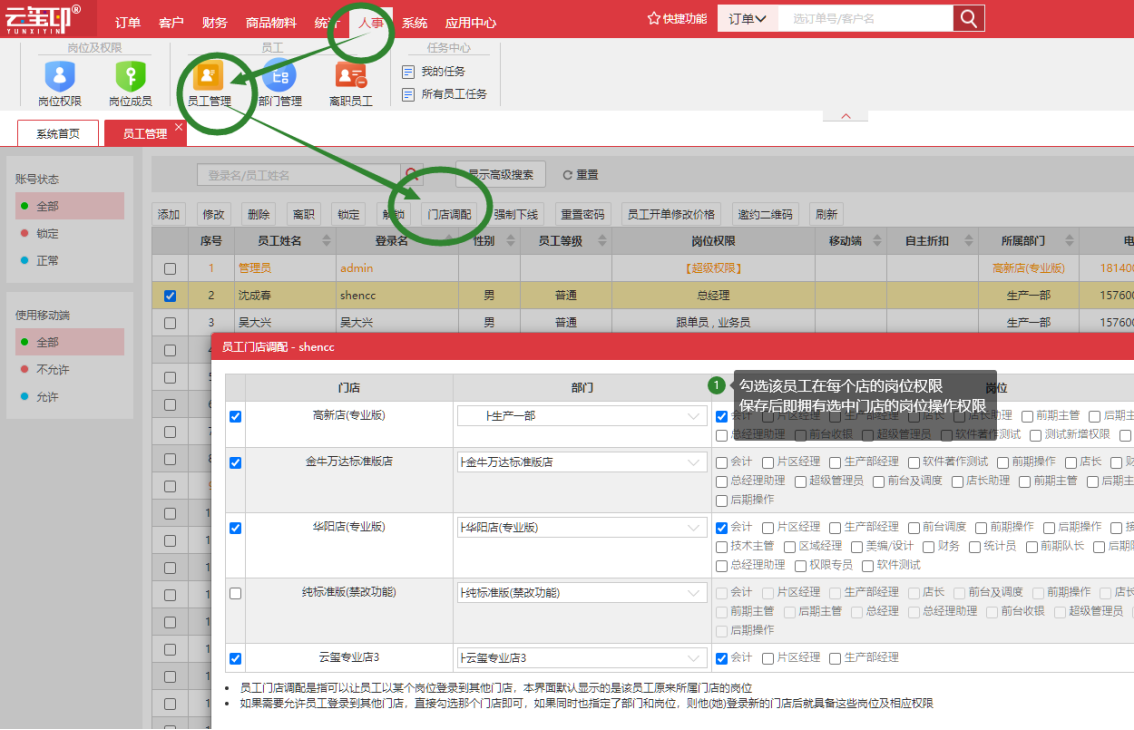Screen dimensions: 1134x730
Task: Uncheck the 华阳店(专业版) store checkbox
Action: click(x=235, y=528)
